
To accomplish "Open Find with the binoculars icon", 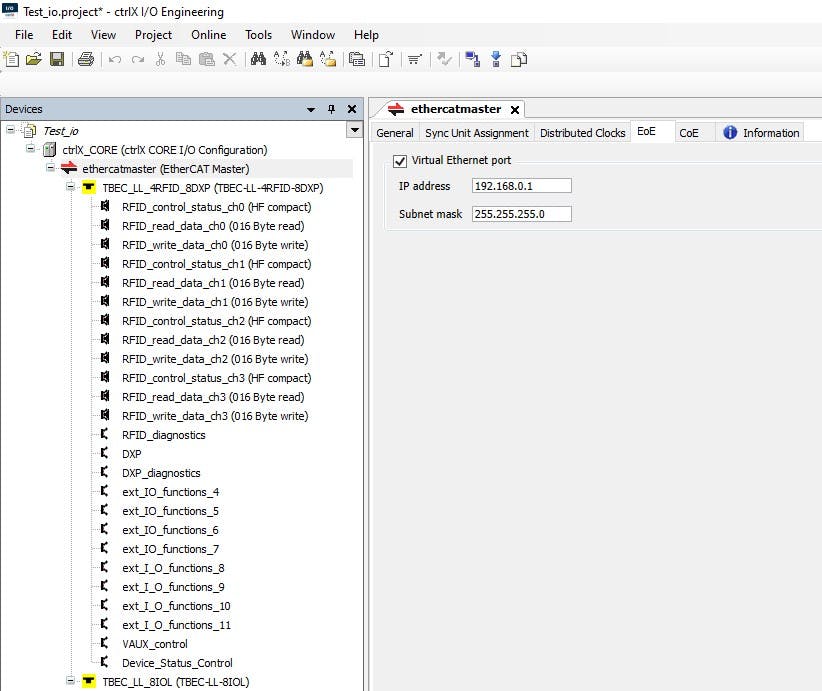I will (258, 59).
